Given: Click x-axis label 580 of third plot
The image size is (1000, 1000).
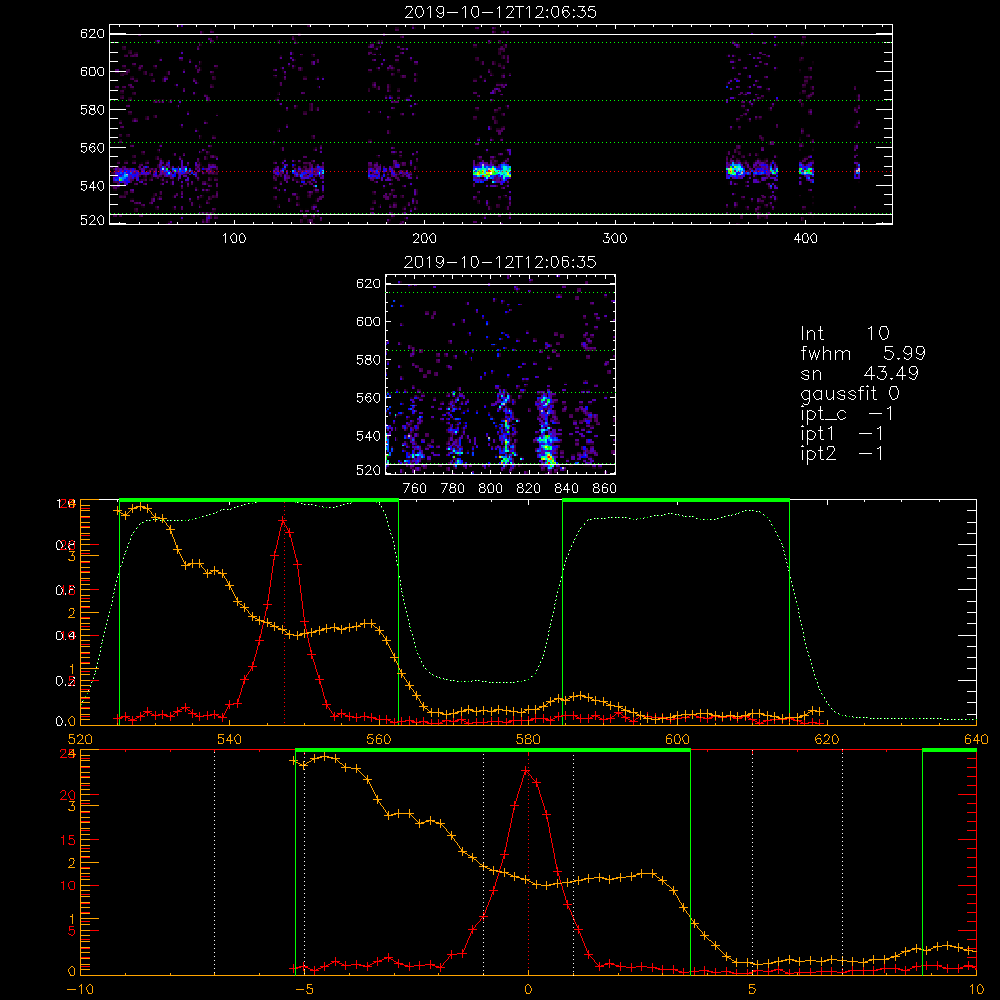Looking at the screenshot, I should click(x=528, y=740).
